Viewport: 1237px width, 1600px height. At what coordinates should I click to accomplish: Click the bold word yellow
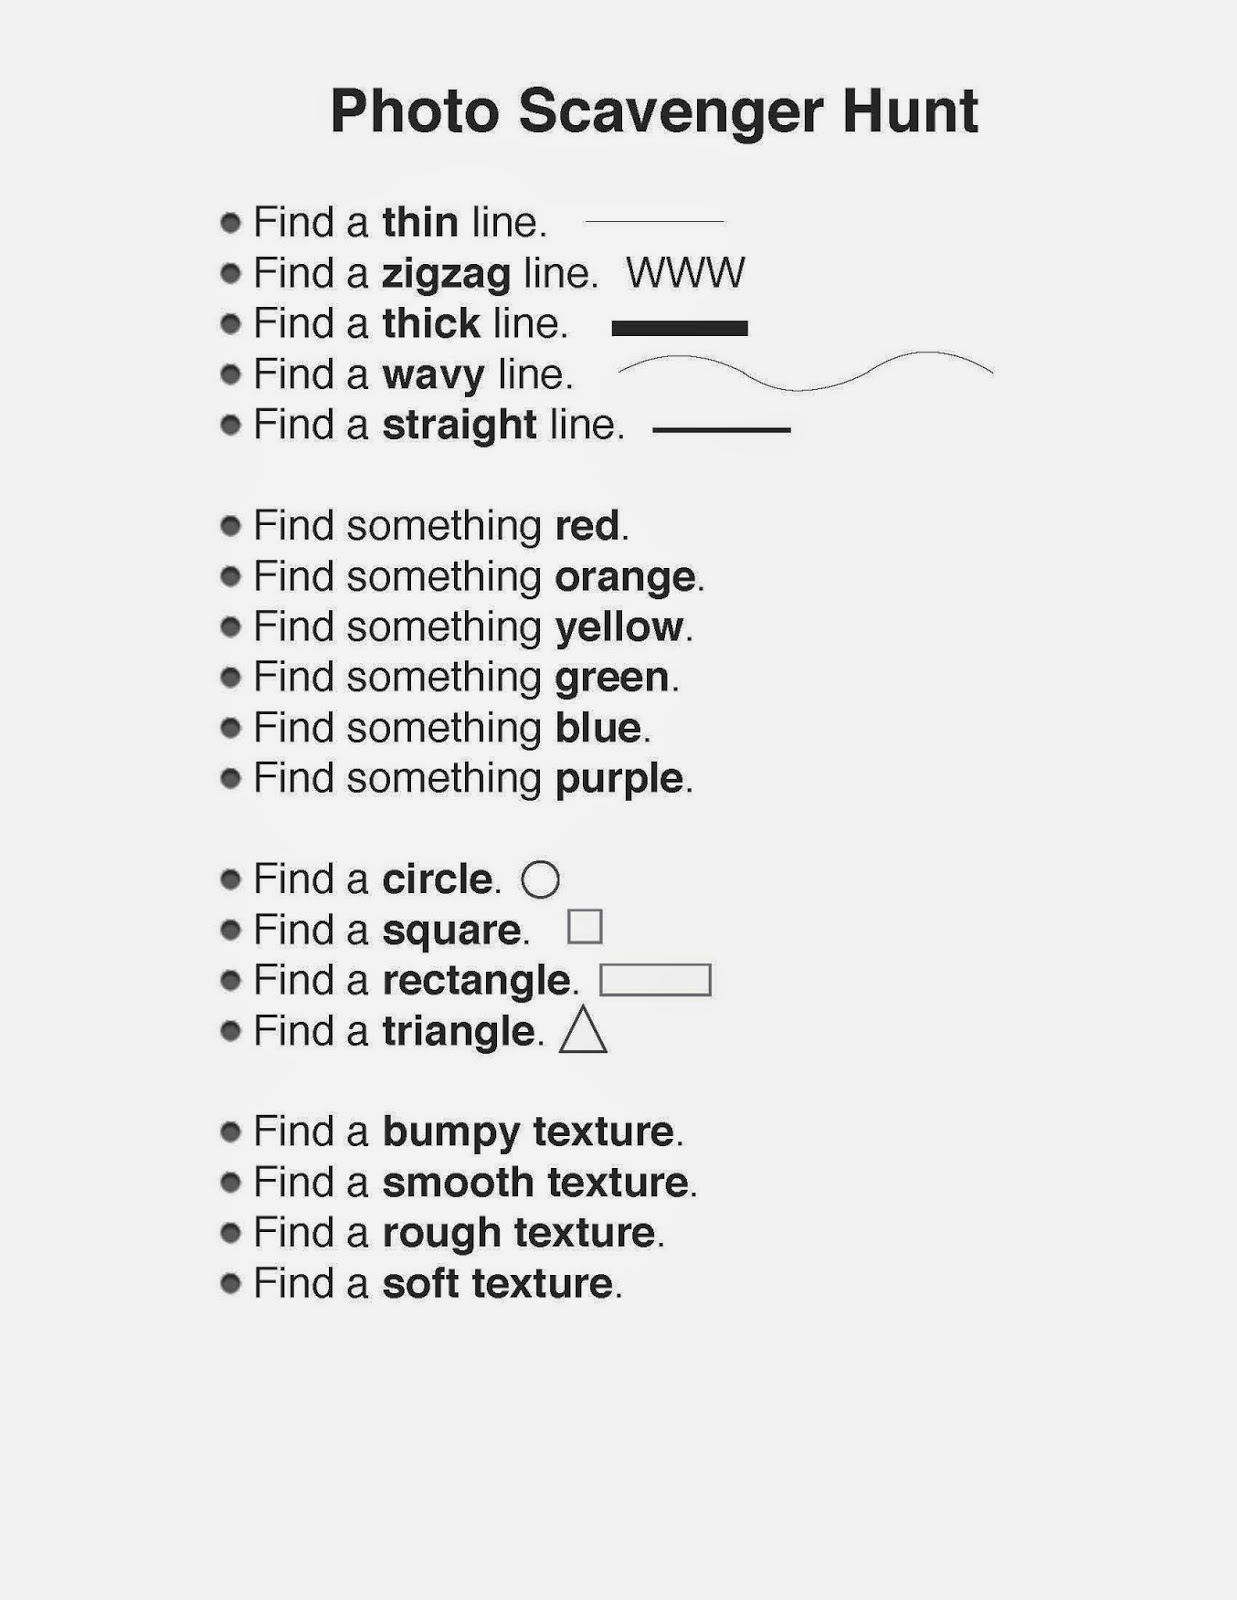[x=619, y=628]
